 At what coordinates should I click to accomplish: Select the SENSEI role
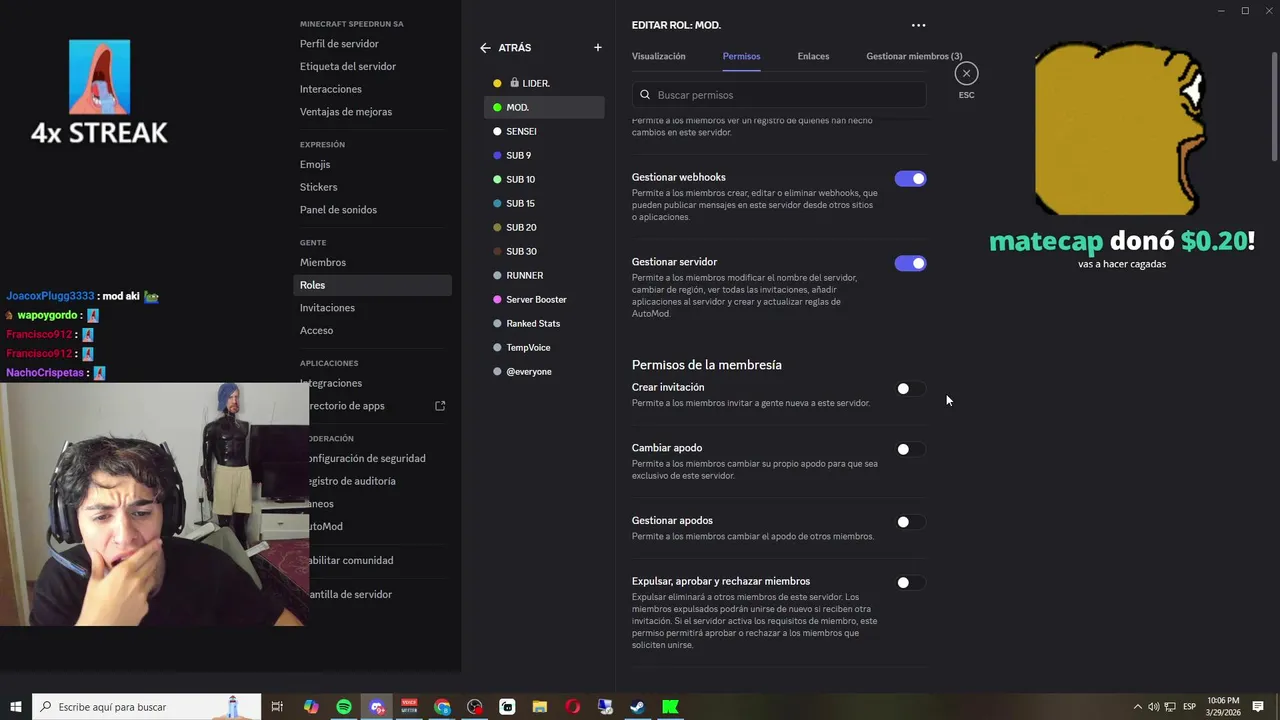(x=544, y=131)
